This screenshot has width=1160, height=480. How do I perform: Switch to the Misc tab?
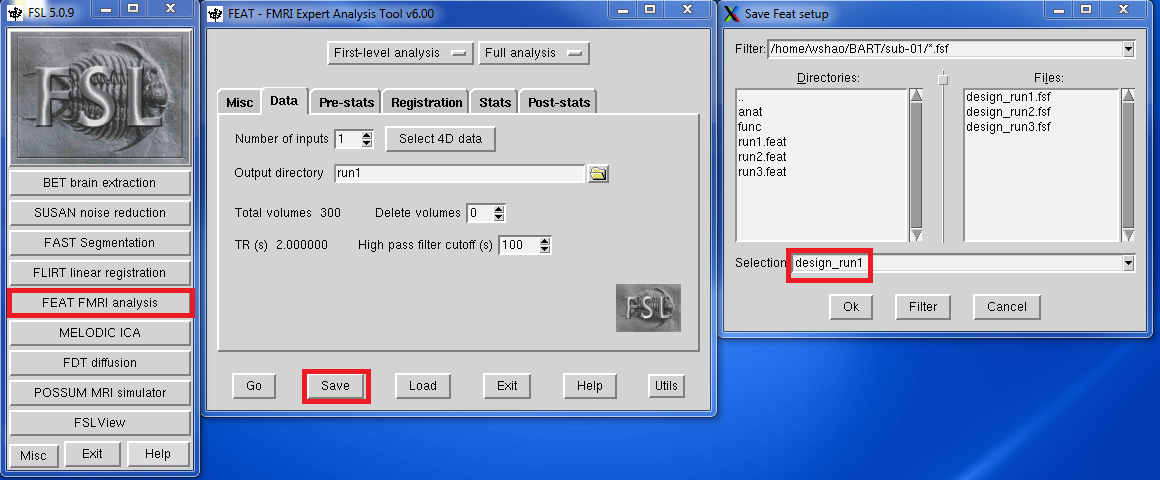pyautogui.click(x=239, y=103)
